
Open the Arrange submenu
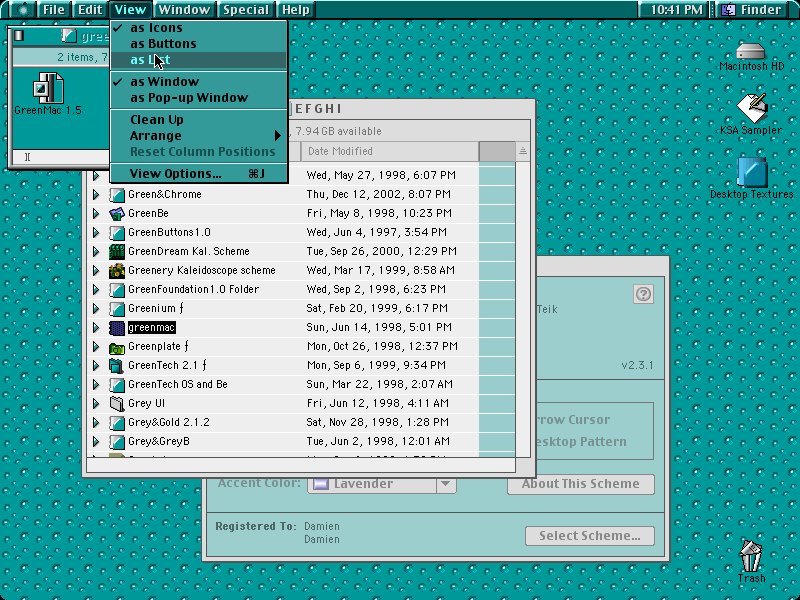199,136
